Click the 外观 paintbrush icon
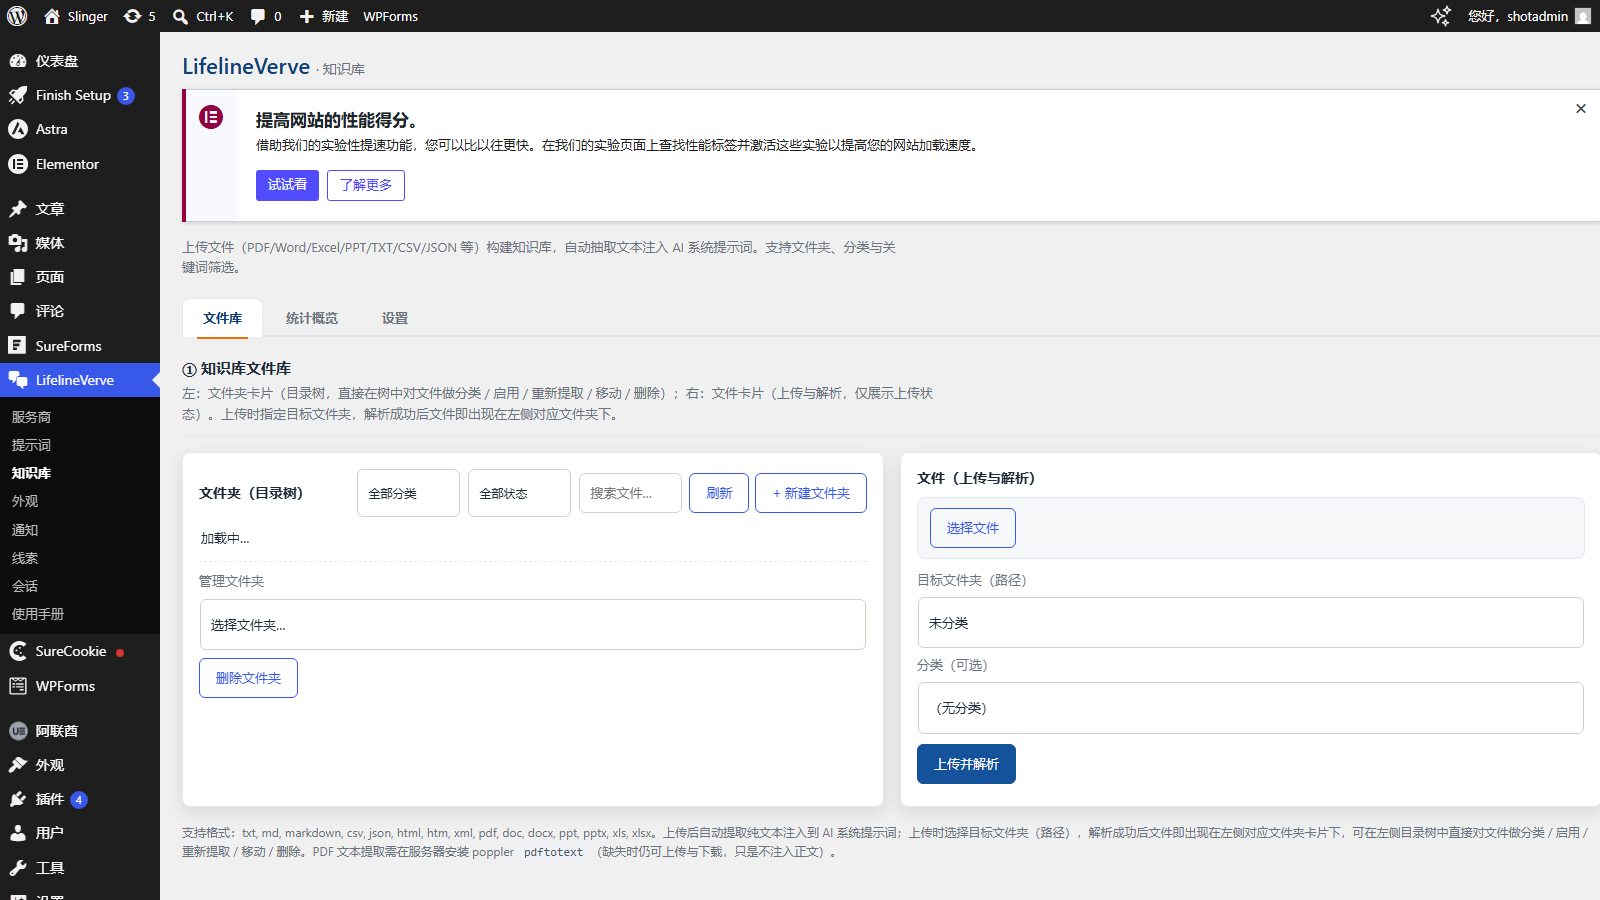This screenshot has height=900, width=1600. [x=18, y=765]
